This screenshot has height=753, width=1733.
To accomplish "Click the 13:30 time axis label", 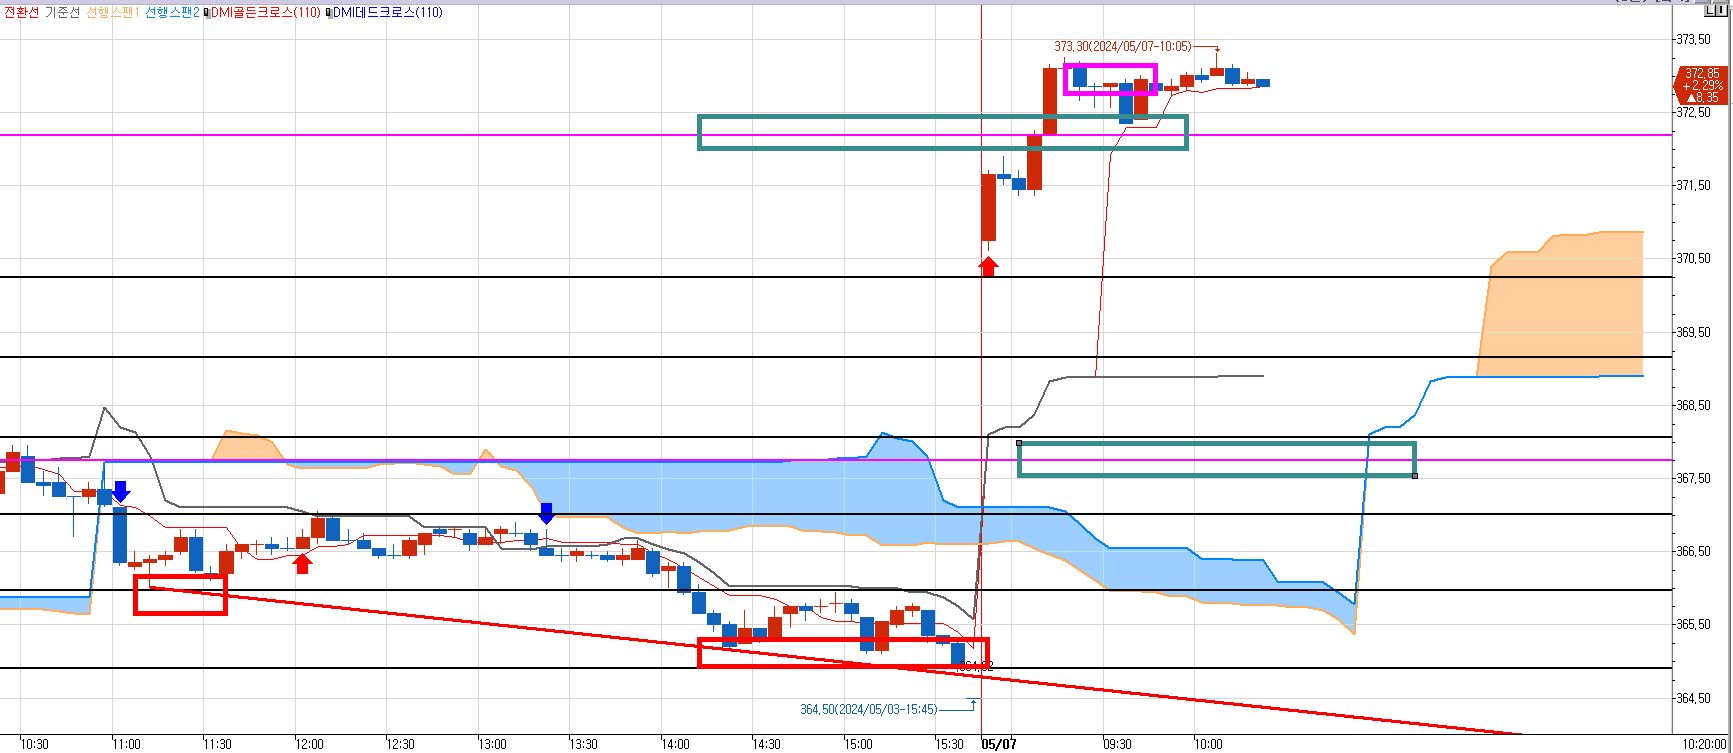I will point(583,745).
